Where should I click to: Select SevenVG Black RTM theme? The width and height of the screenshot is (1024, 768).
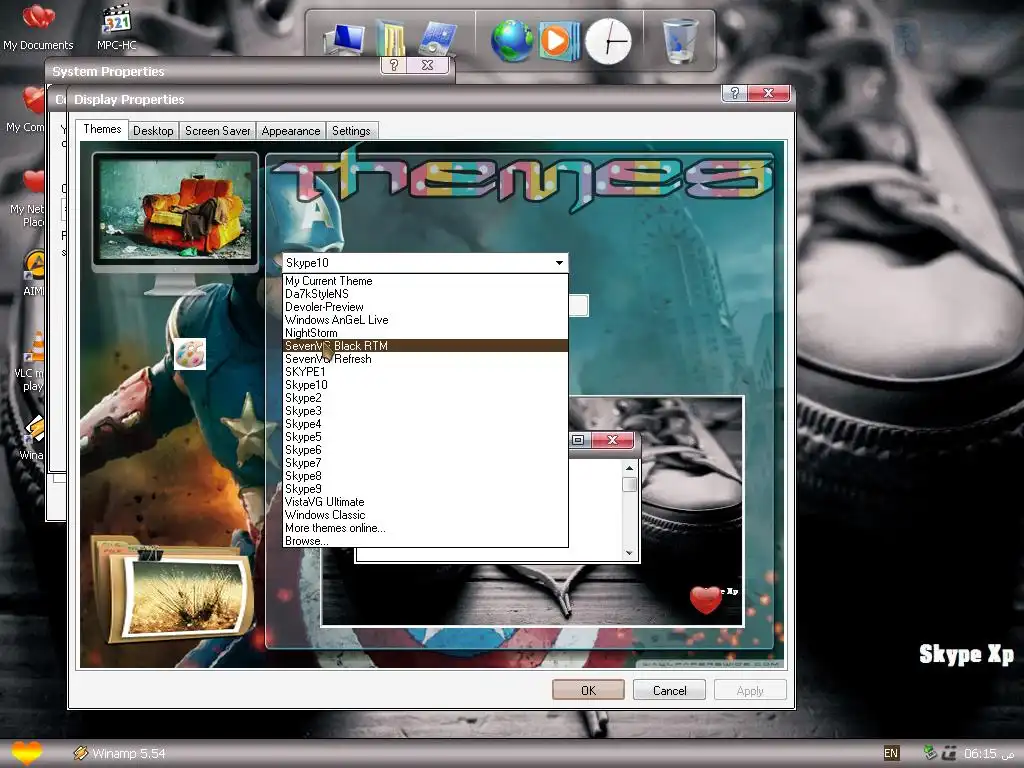(425, 345)
